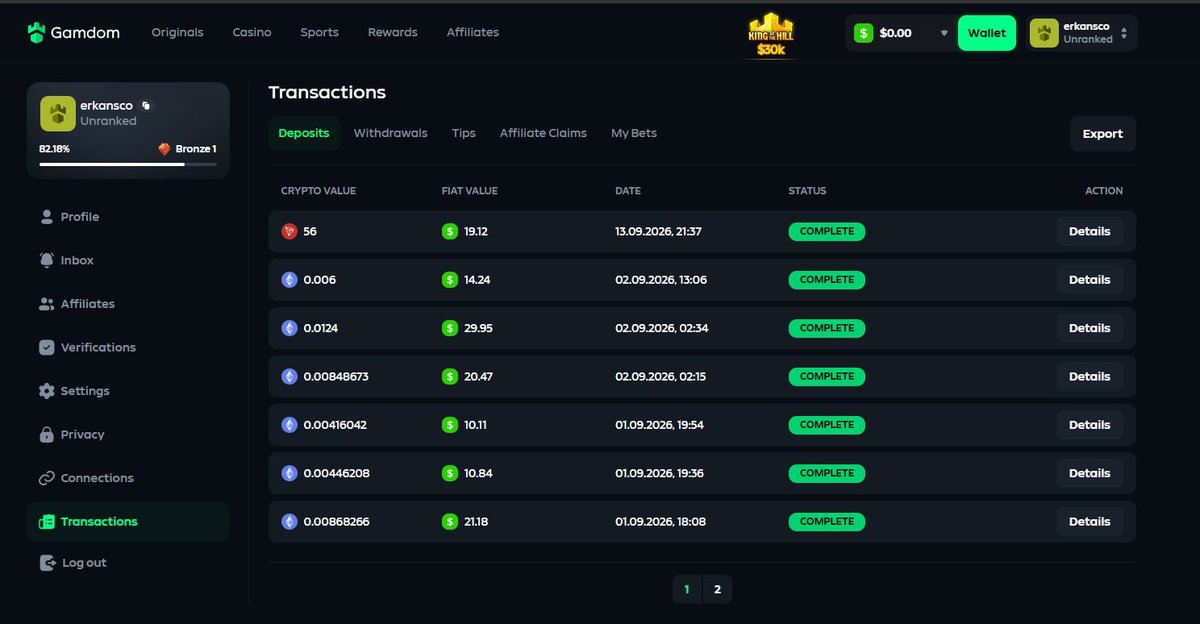1200x624 pixels.
Task: Click the Profile person icon
Action: [46, 217]
